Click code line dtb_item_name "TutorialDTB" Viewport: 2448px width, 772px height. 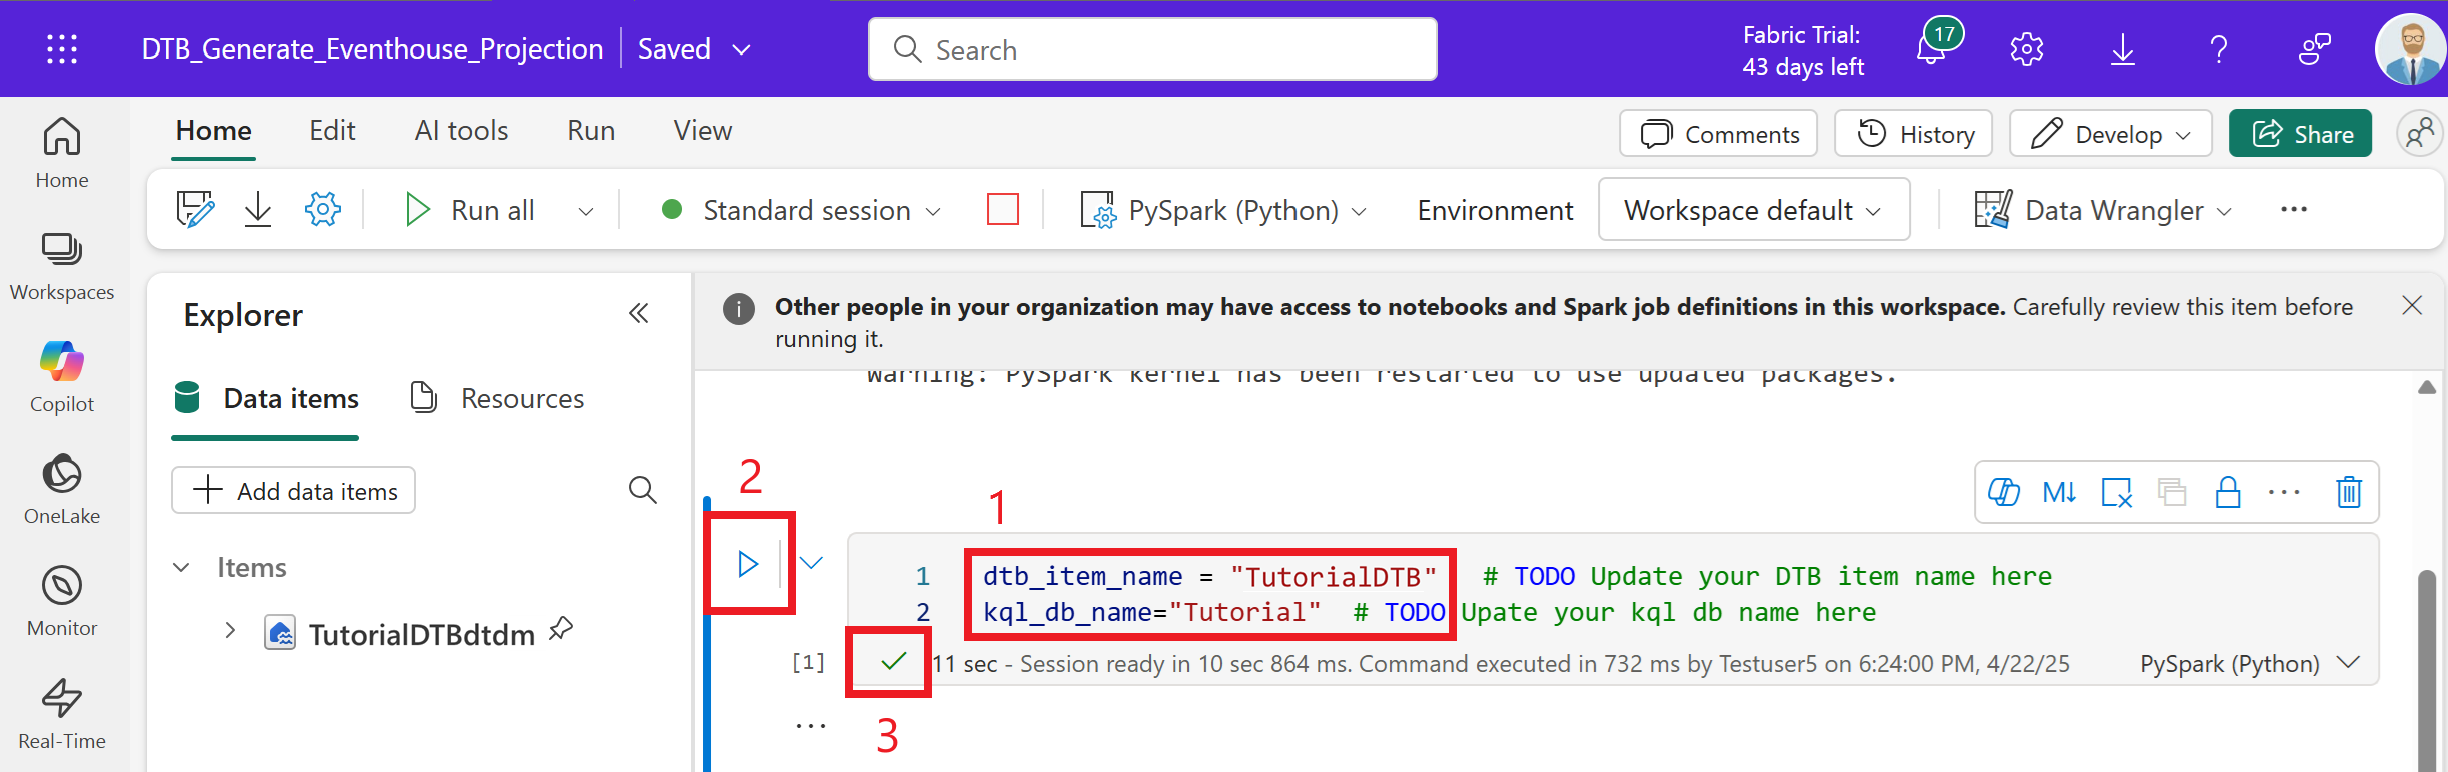pos(1210,576)
